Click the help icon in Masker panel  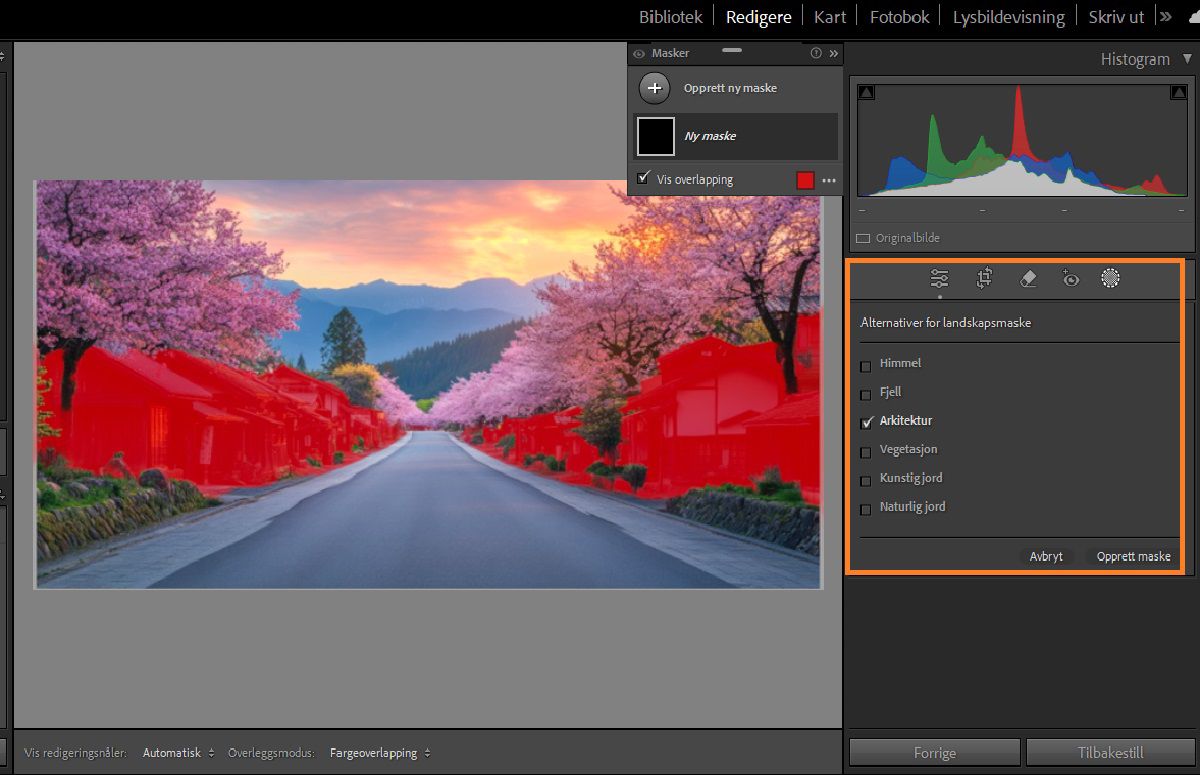(x=816, y=53)
